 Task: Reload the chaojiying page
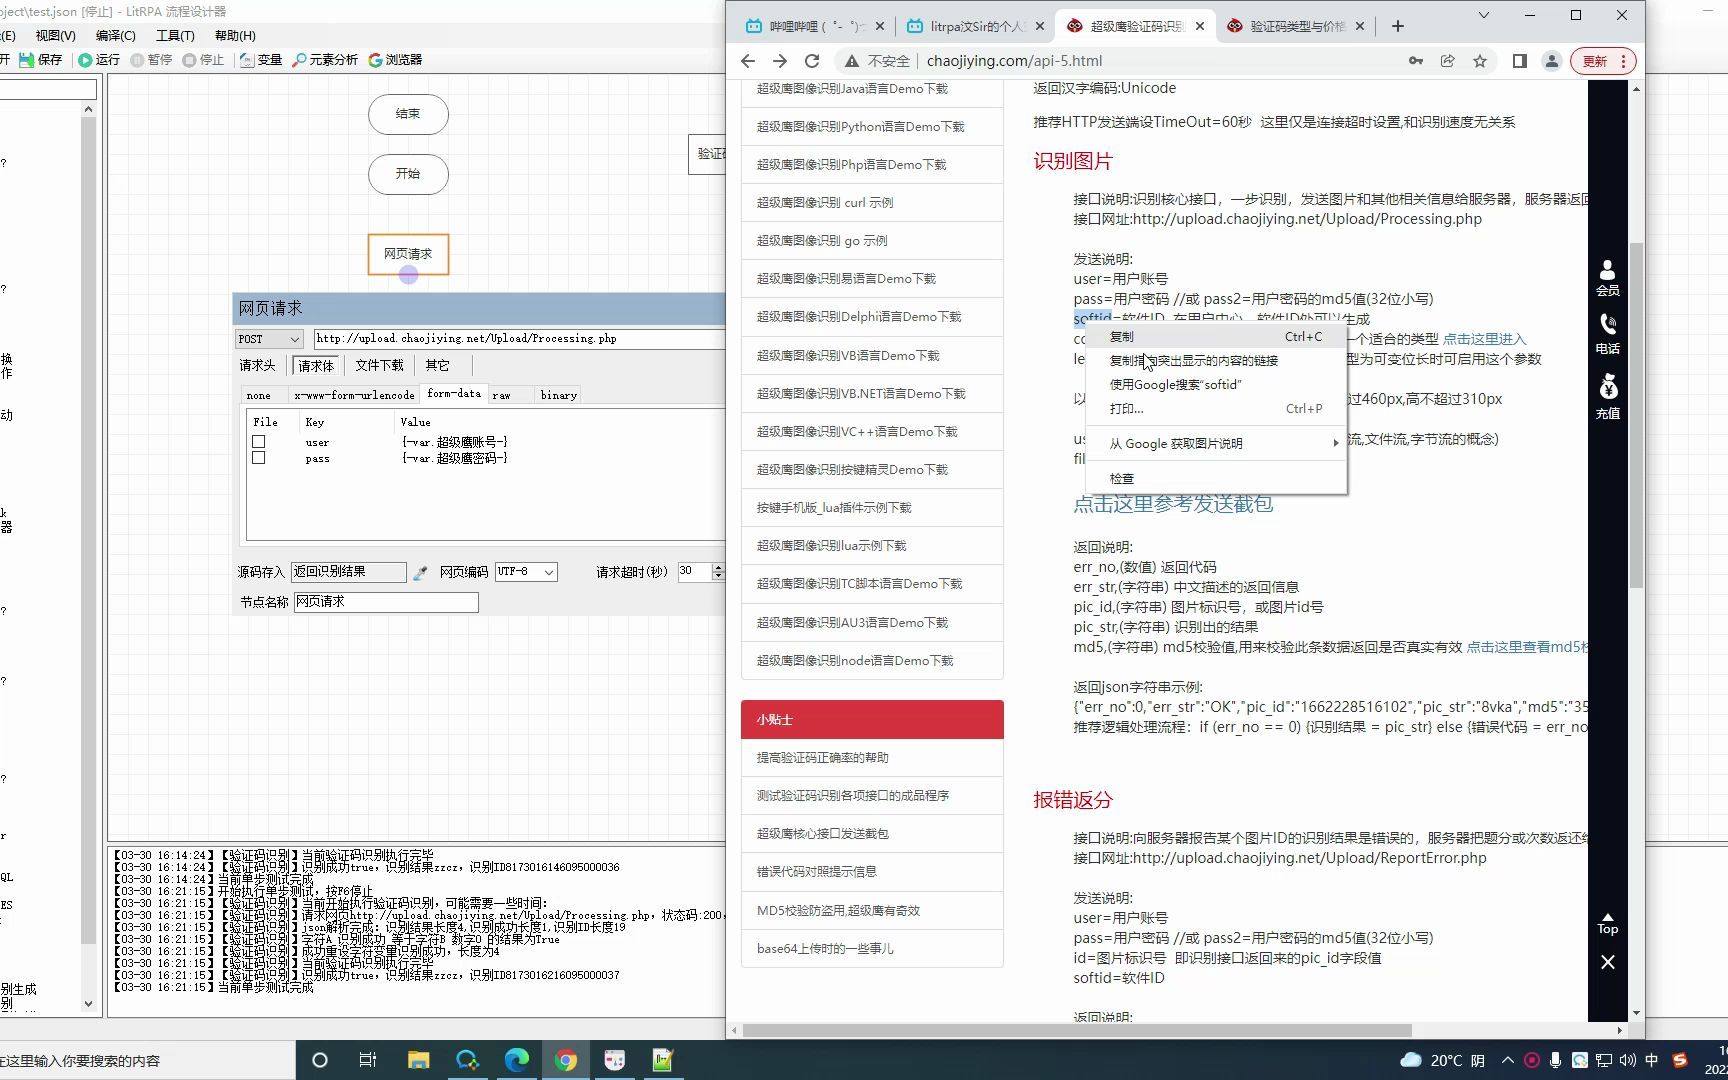pyautogui.click(x=812, y=61)
